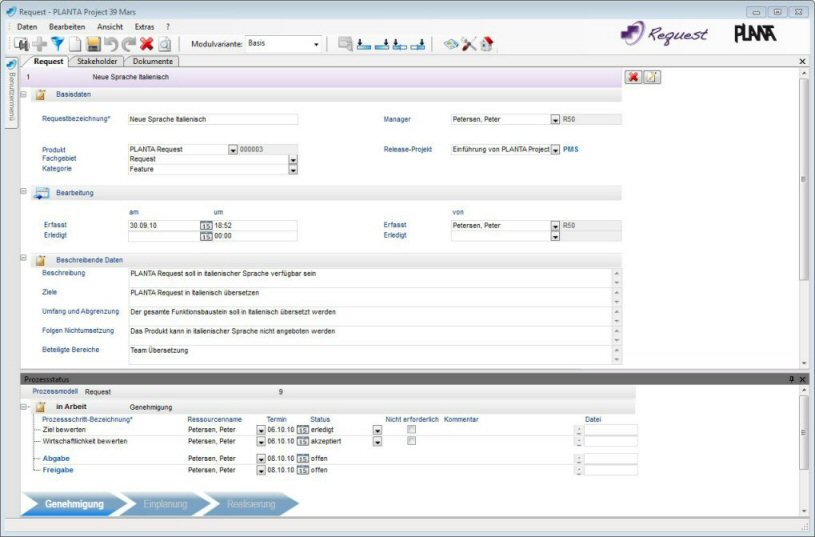Click the house home icon in toolbar
This screenshot has width=815, height=537.
[487, 44]
